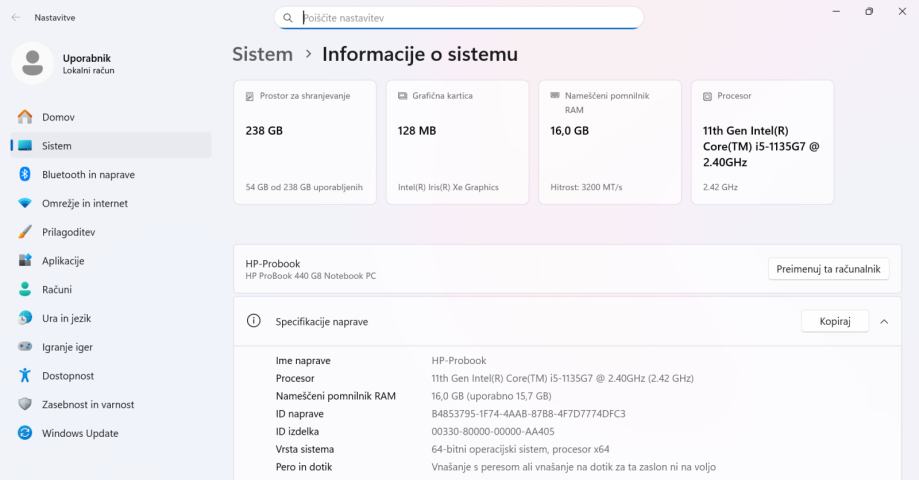Open Igranje iger settings
The image size is (919, 480).
(111, 346)
